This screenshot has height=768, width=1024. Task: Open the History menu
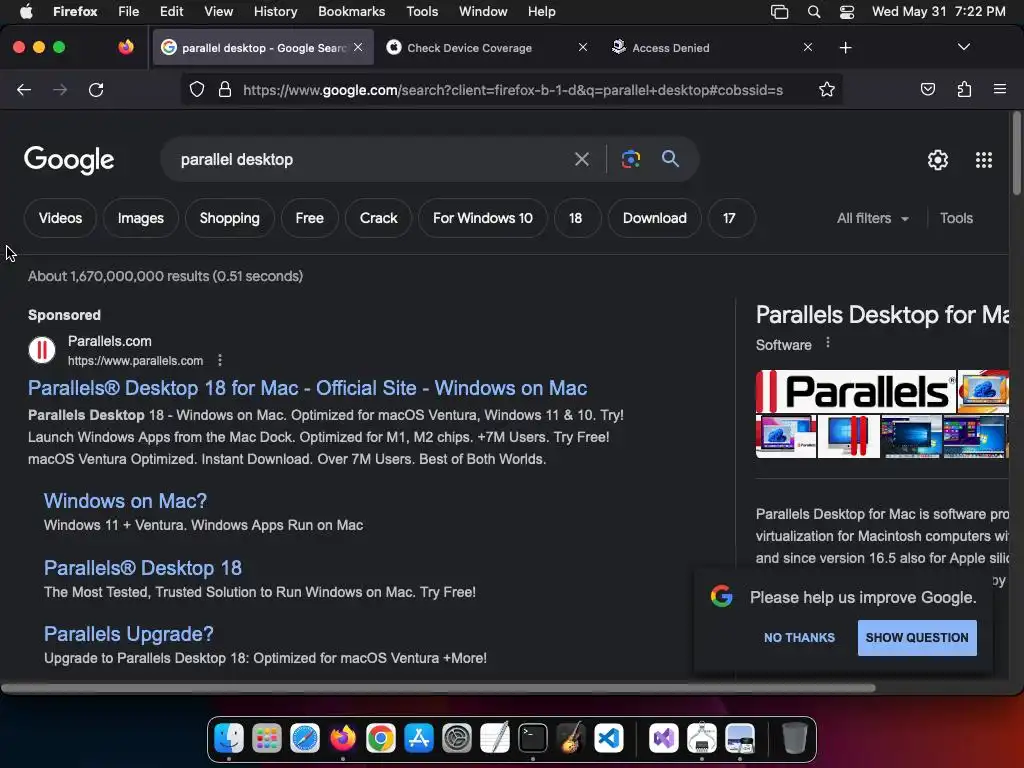[275, 12]
